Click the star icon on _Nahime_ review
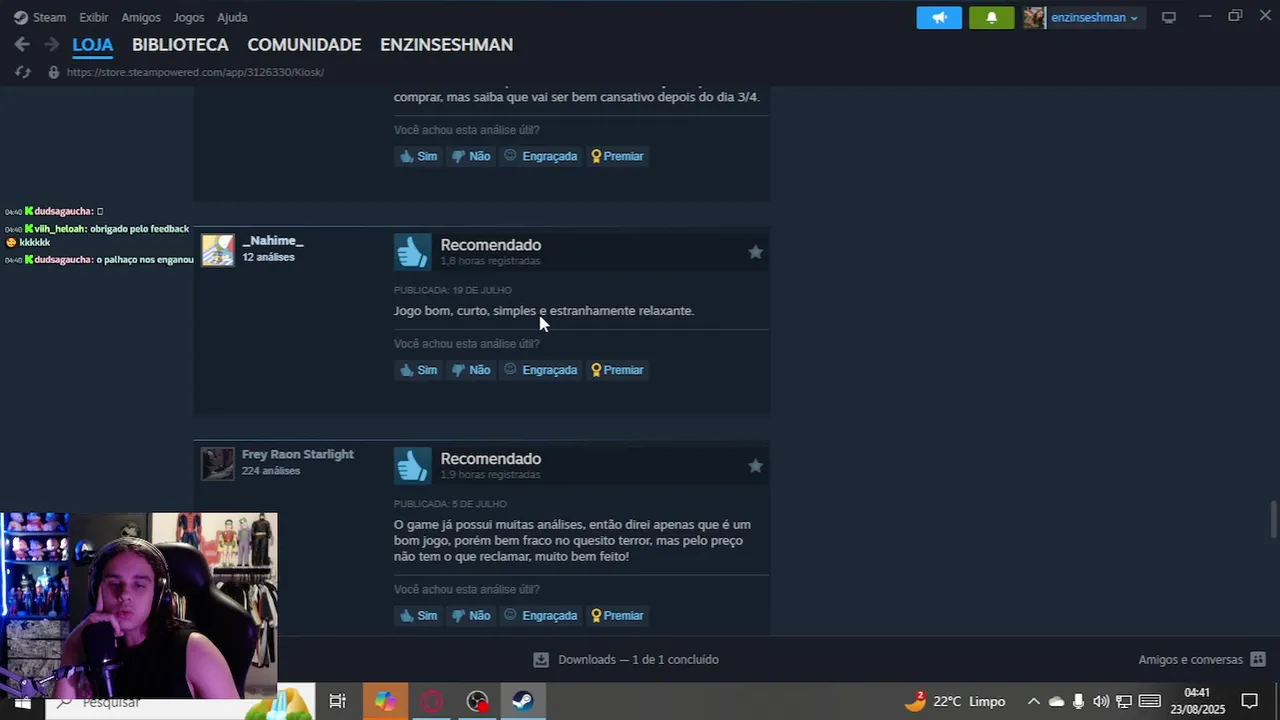Image resolution: width=1280 pixels, height=720 pixels. pyautogui.click(x=755, y=252)
